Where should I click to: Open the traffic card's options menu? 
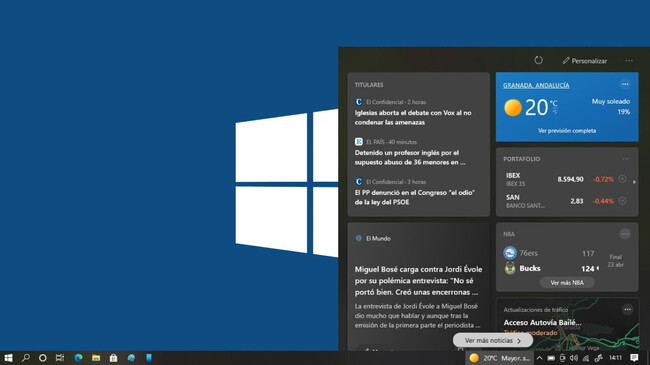627,309
